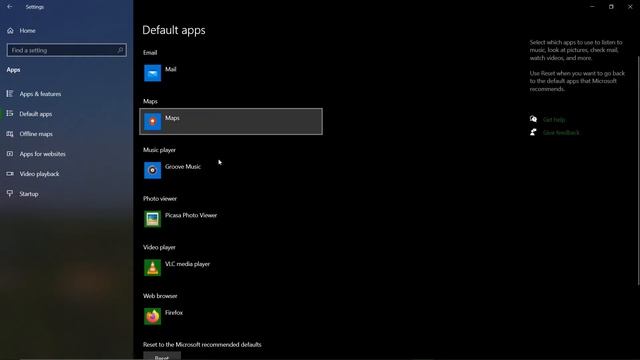
Task: Click the Default apps sidebar icon
Action: [x=10, y=113]
